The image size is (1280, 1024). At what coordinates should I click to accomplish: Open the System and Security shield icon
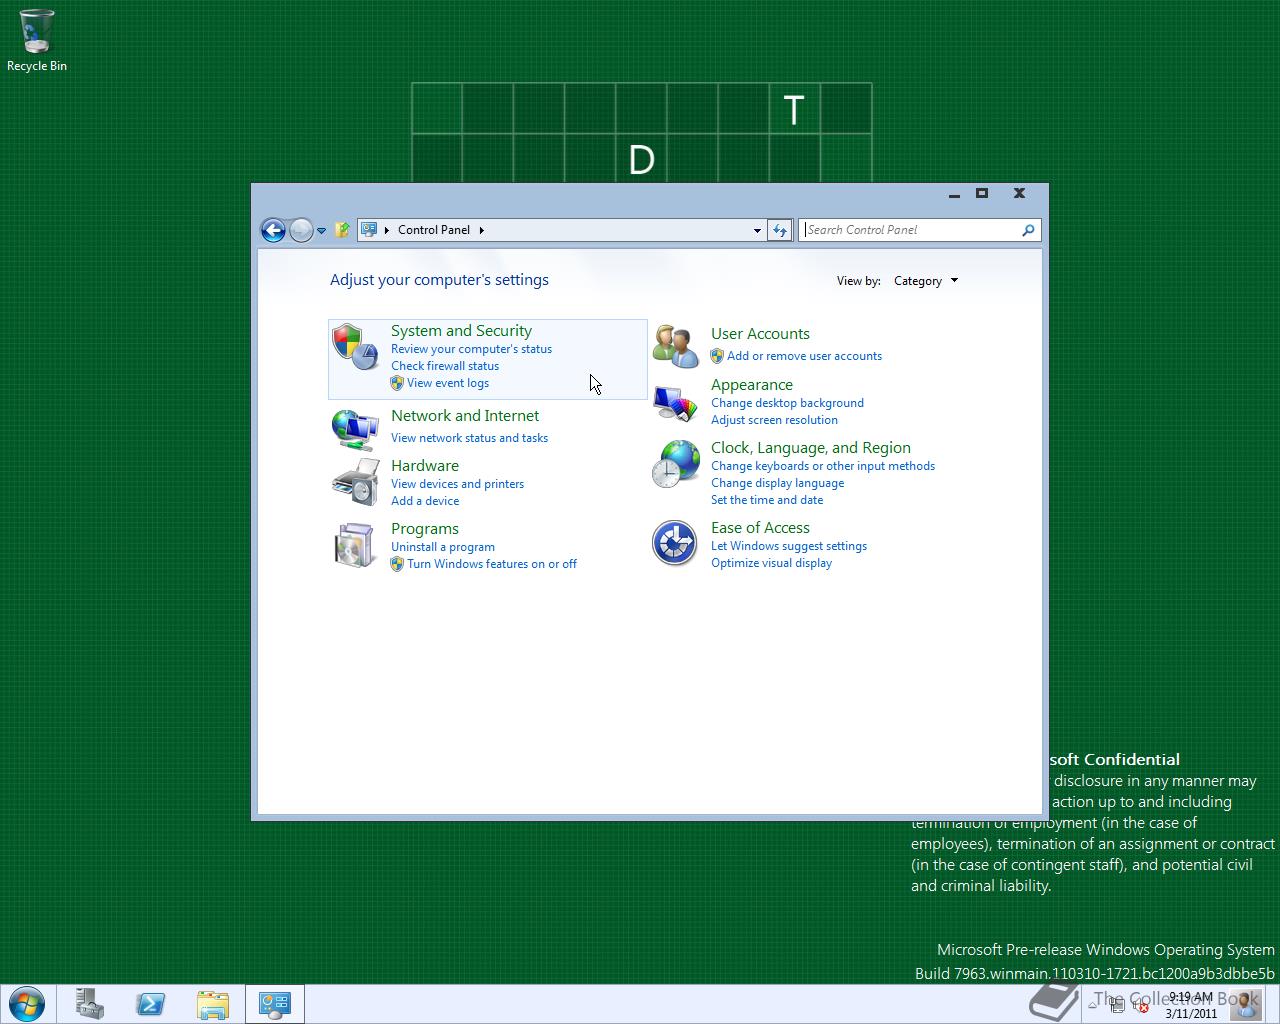(x=355, y=346)
